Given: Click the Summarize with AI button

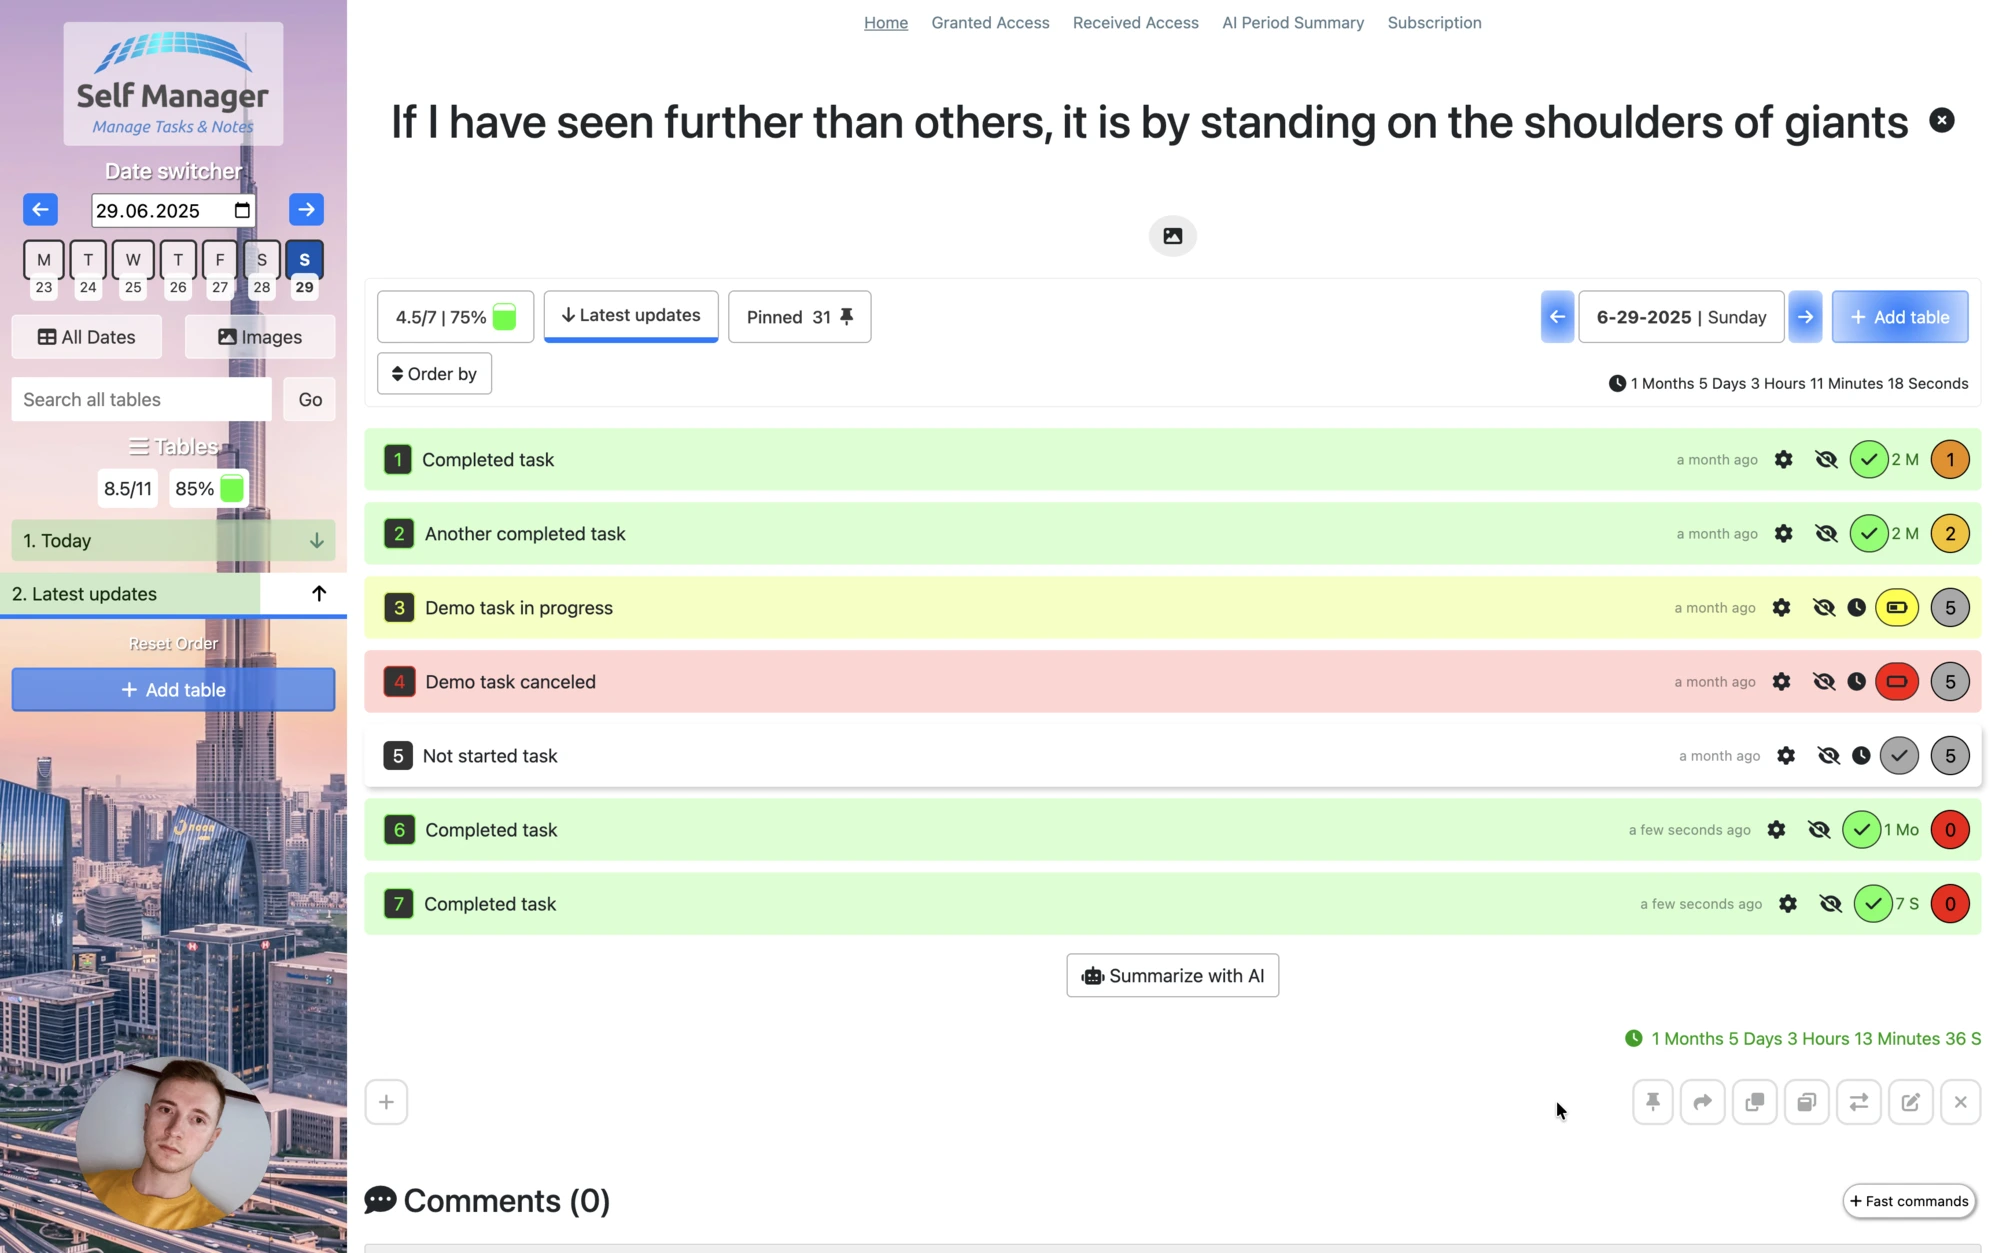Looking at the screenshot, I should [1172, 975].
